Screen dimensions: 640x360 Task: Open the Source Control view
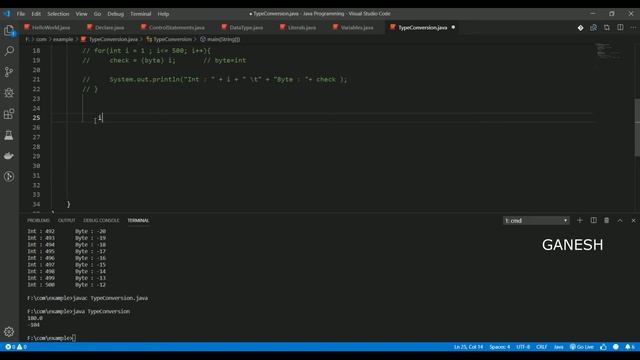[x=9, y=72]
